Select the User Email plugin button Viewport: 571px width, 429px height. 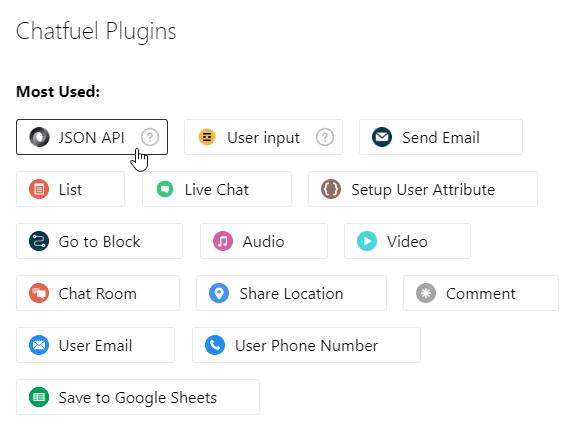point(95,345)
